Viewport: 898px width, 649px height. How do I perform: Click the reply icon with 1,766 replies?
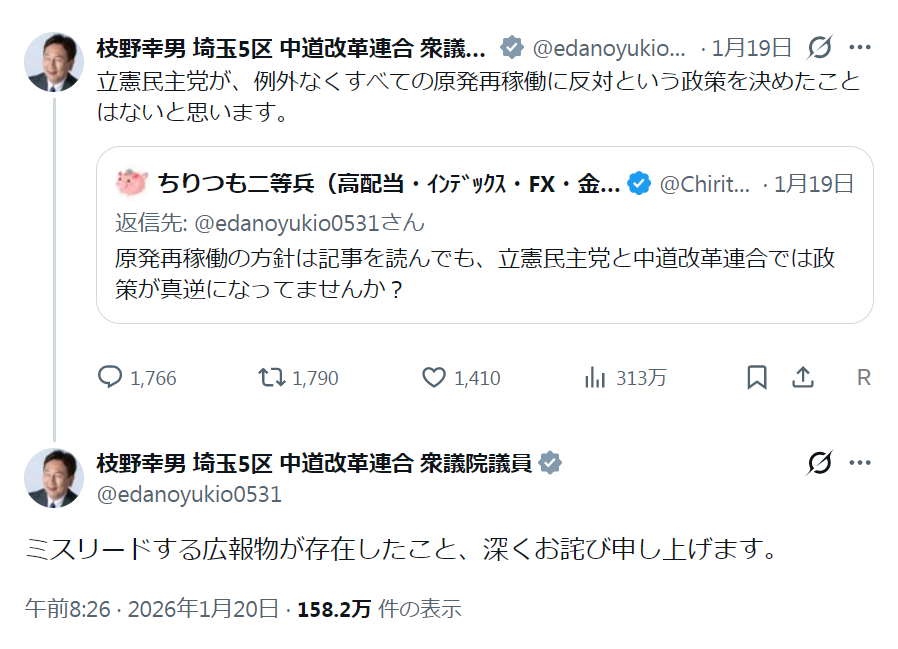(110, 378)
